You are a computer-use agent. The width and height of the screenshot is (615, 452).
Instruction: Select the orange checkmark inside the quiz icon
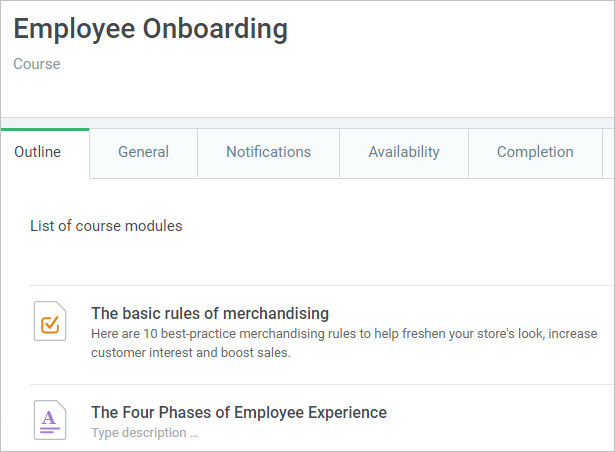click(x=50, y=324)
